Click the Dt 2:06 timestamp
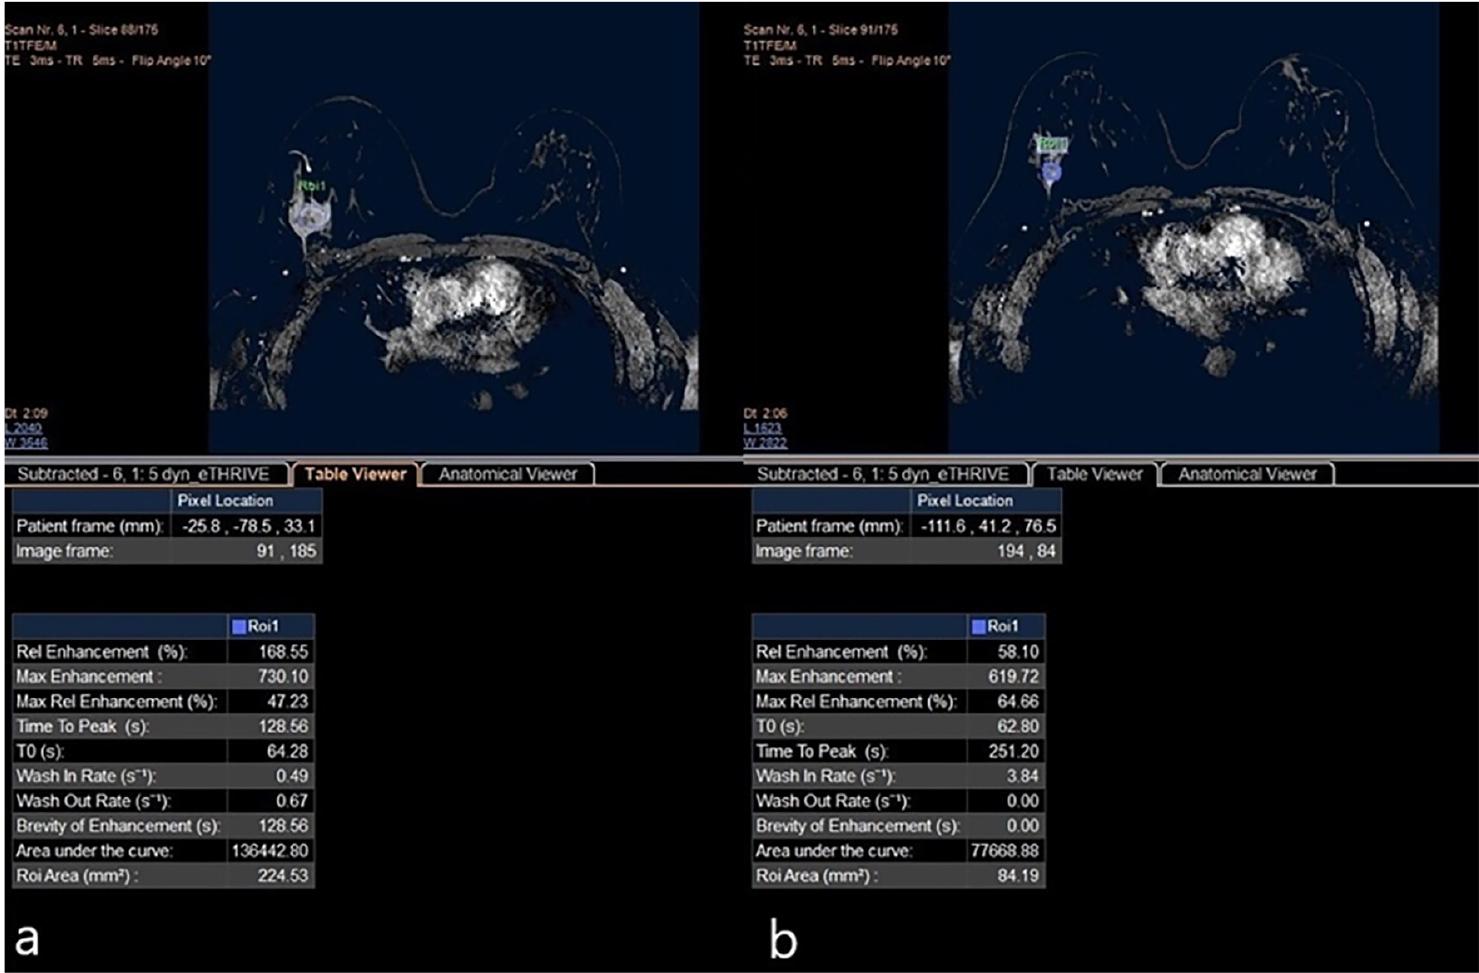 (x=765, y=413)
